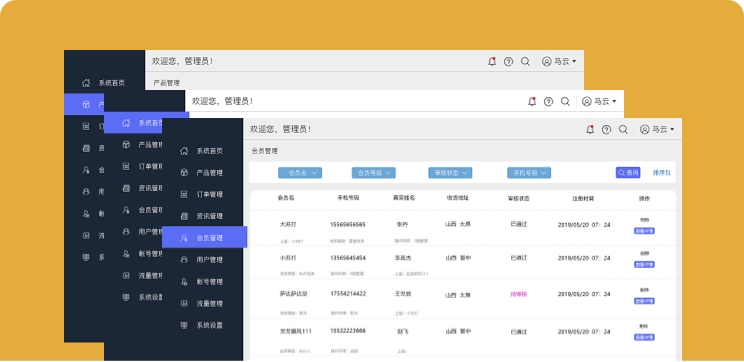This screenshot has height=362, width=744.
Task: Click address 山西 晋中 in 小苏打 row
Action: coord(458,258)
